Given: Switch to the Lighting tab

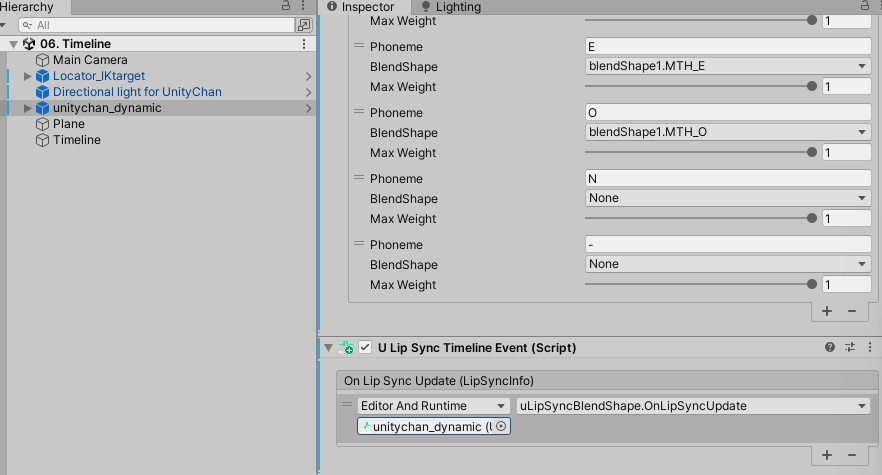Looking at the screenshot, I should coord(451,7).
